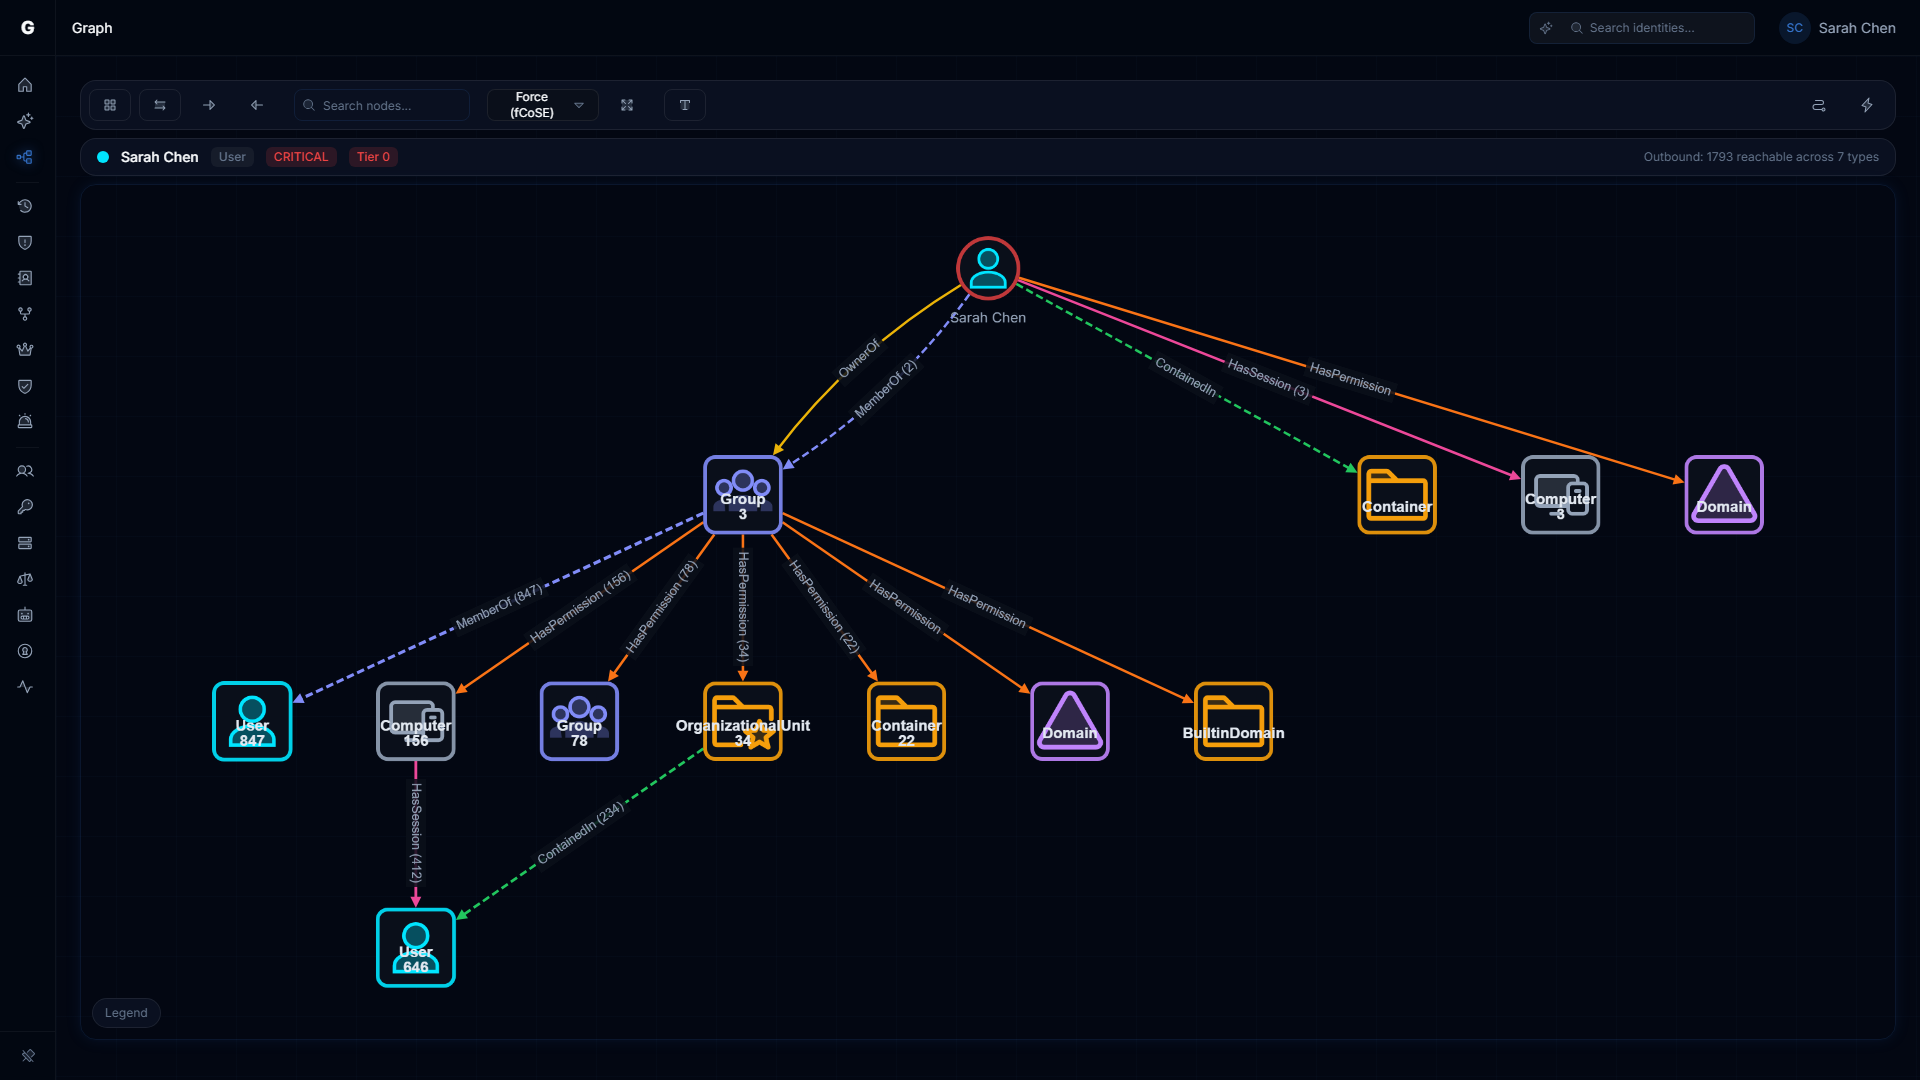The height and width of the screenshot is (1080, 1920).
Task: Open the alerts bell icon in the sidebar
Action: pyautogui.click(x=25, y=421)
